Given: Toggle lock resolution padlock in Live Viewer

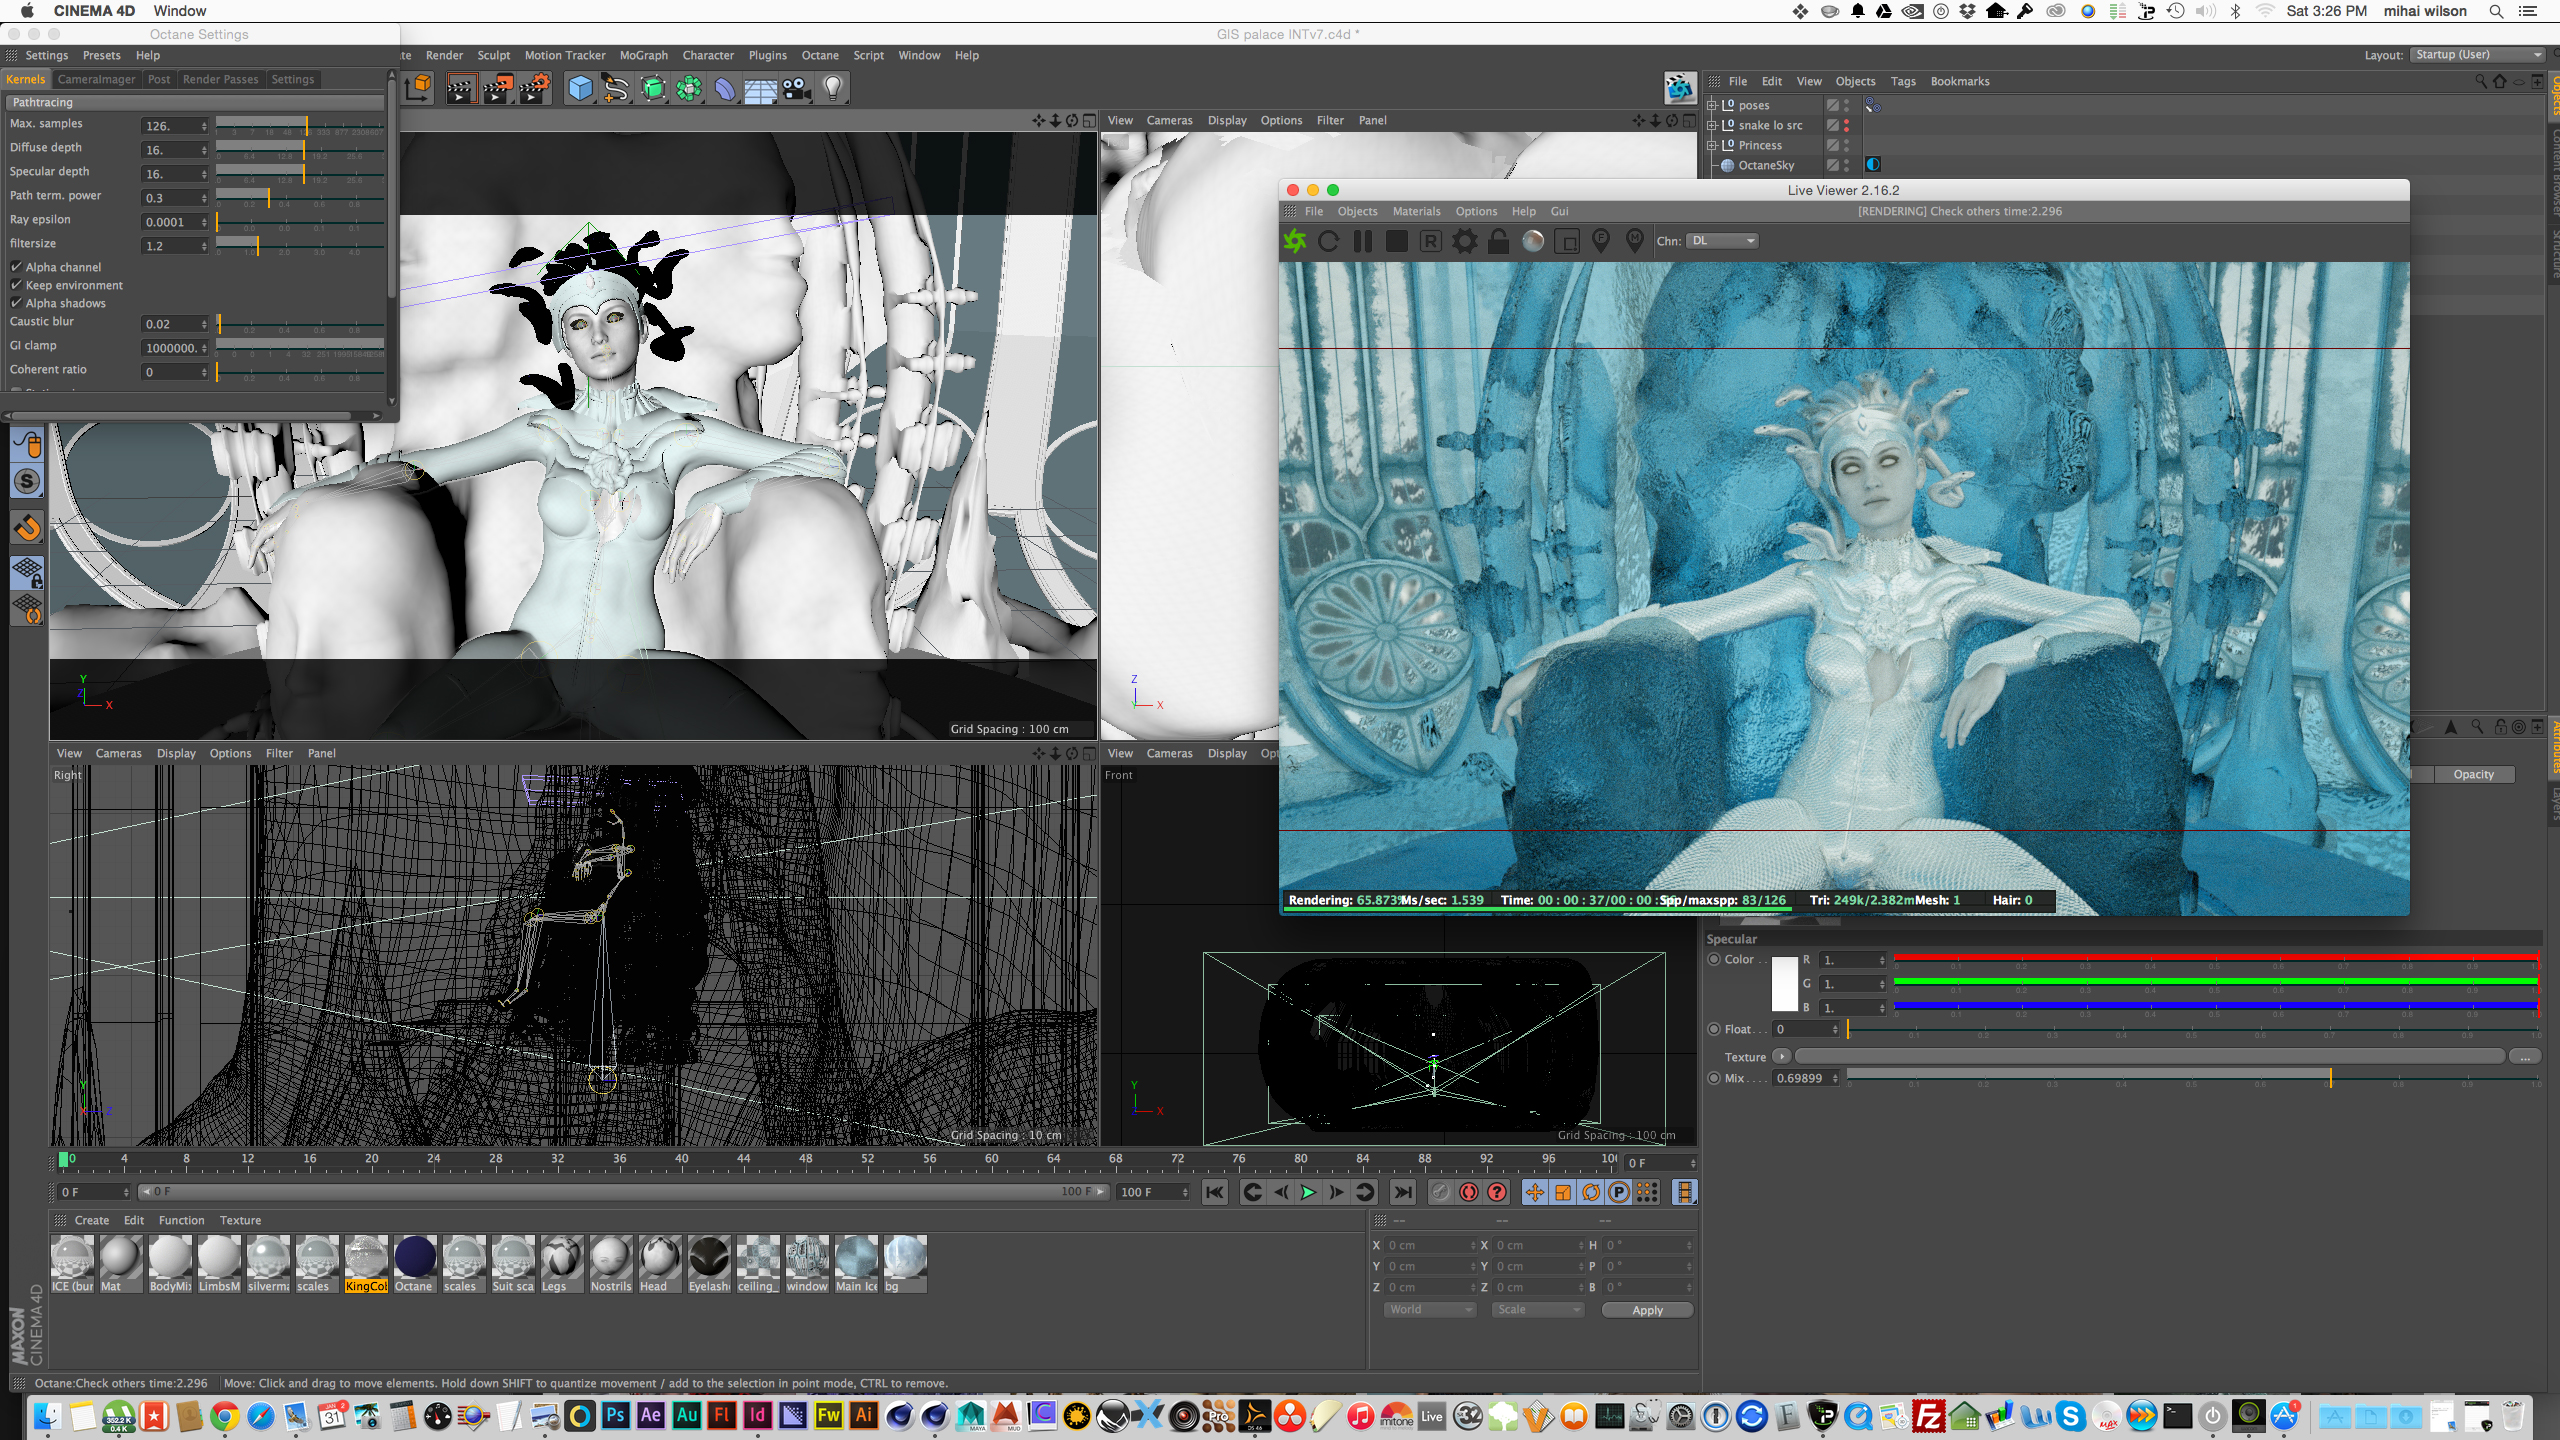Looking at the screenshot, I should (x=1498, y=241).
